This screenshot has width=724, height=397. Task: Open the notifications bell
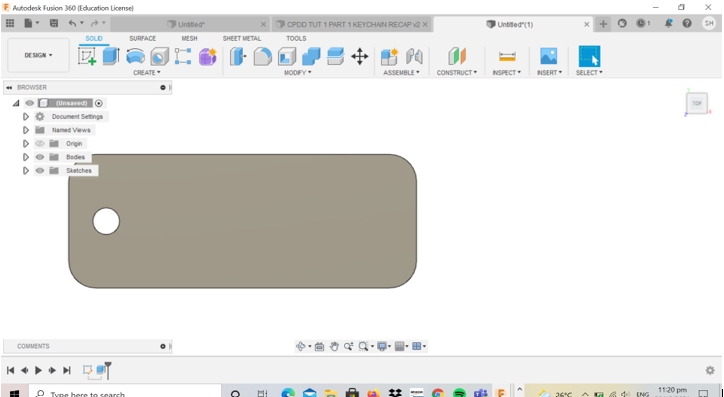click(x=668, y=23)
